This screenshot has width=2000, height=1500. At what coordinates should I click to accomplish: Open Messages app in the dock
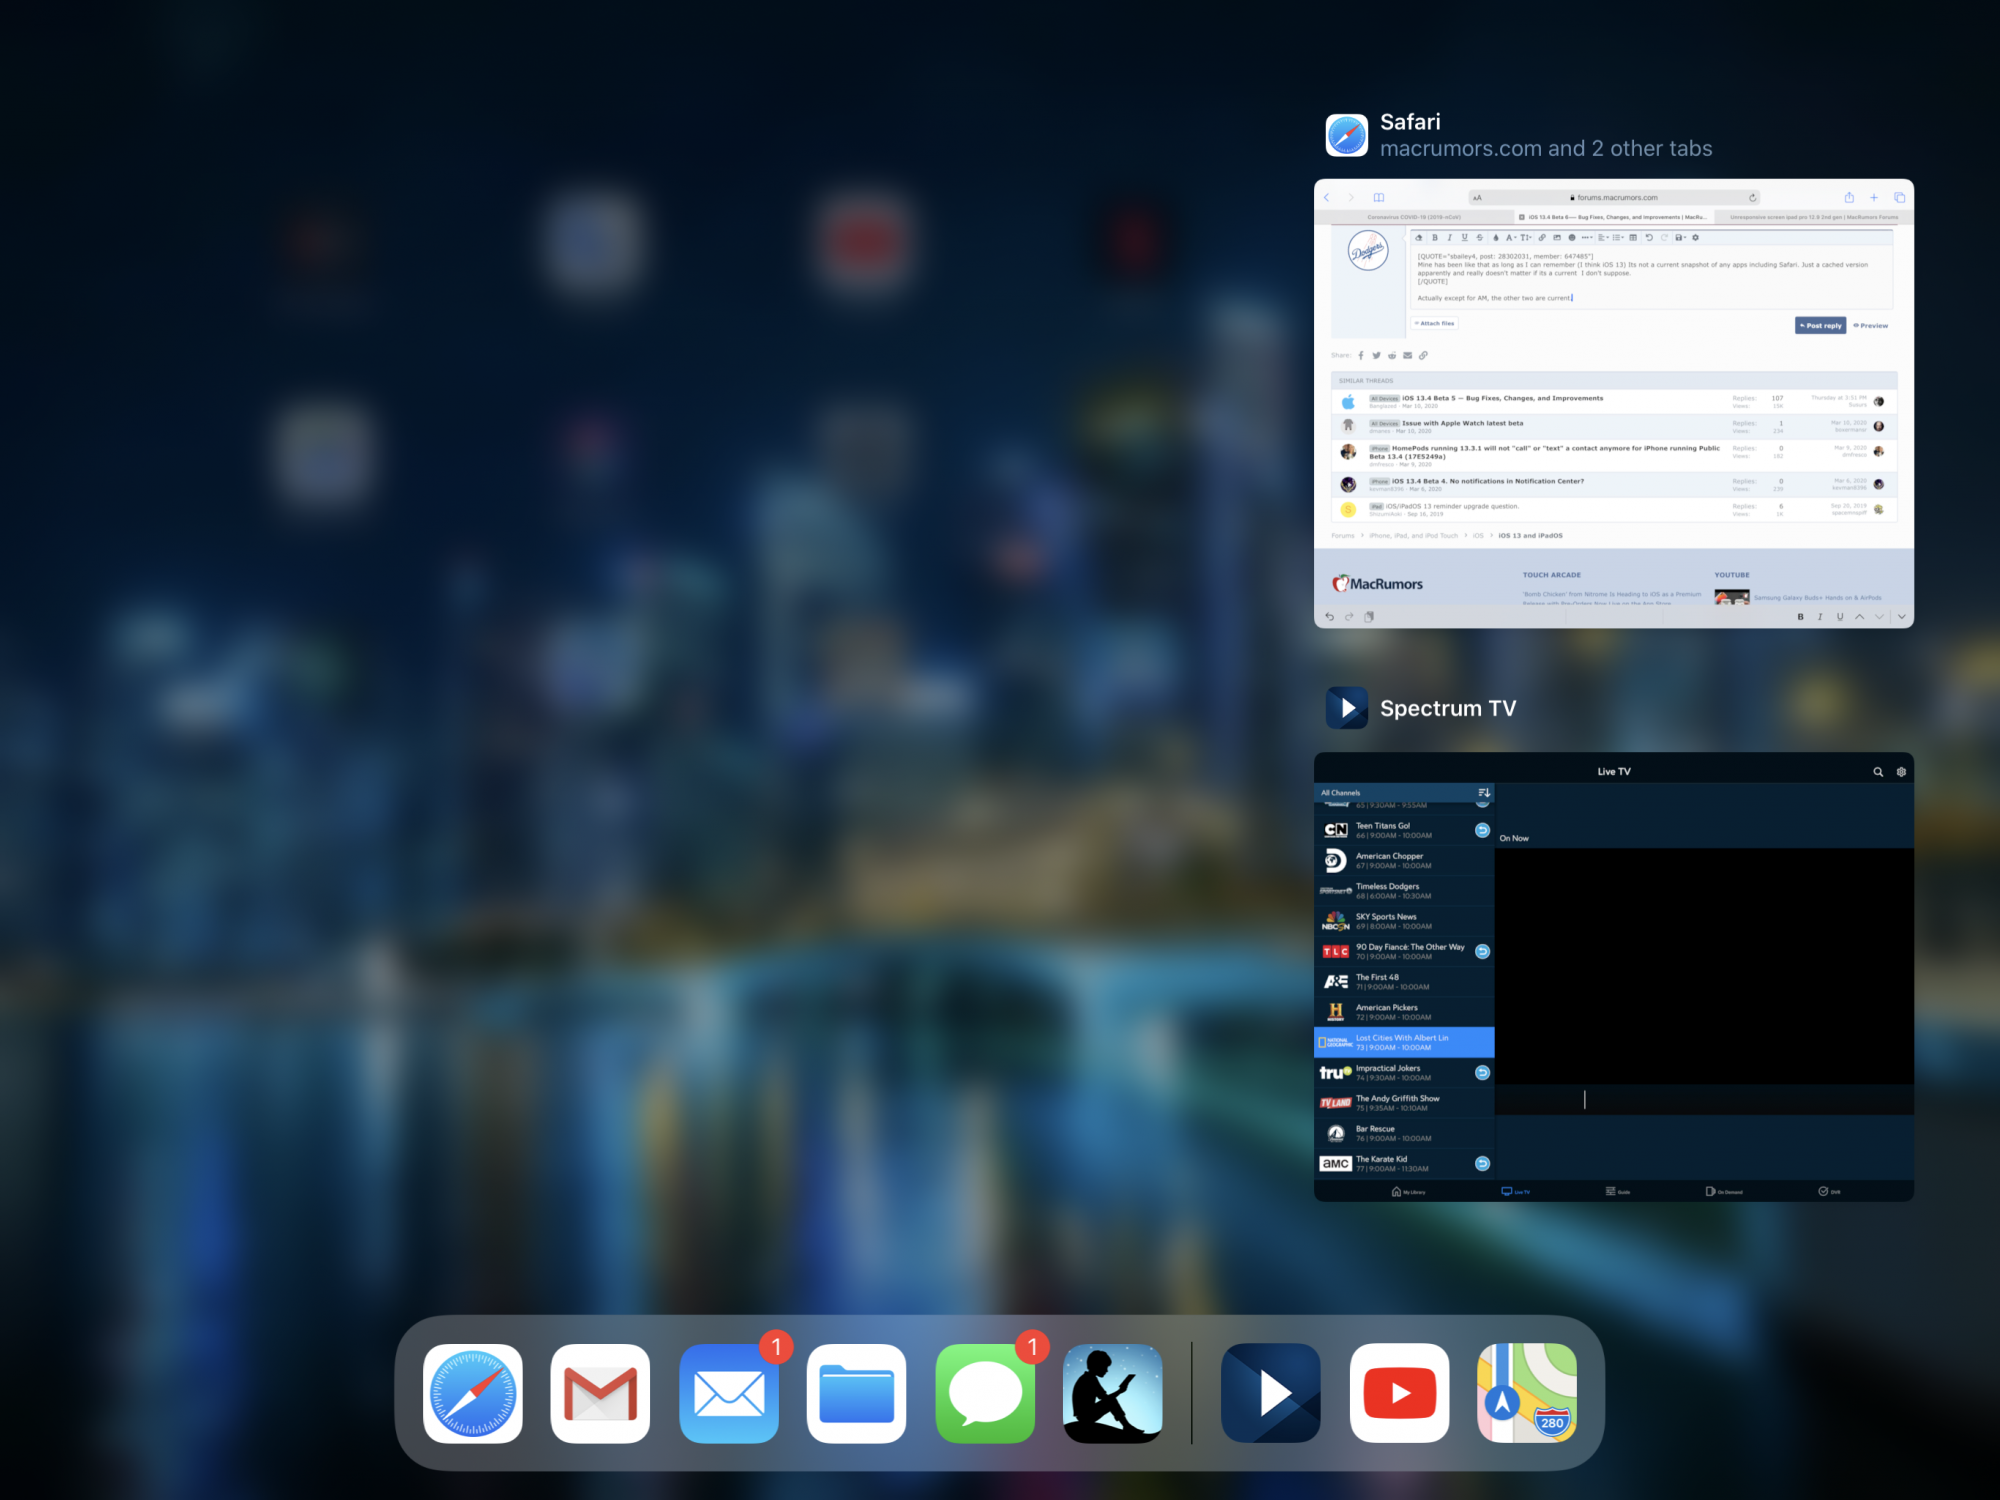(x=985, y=1393)
